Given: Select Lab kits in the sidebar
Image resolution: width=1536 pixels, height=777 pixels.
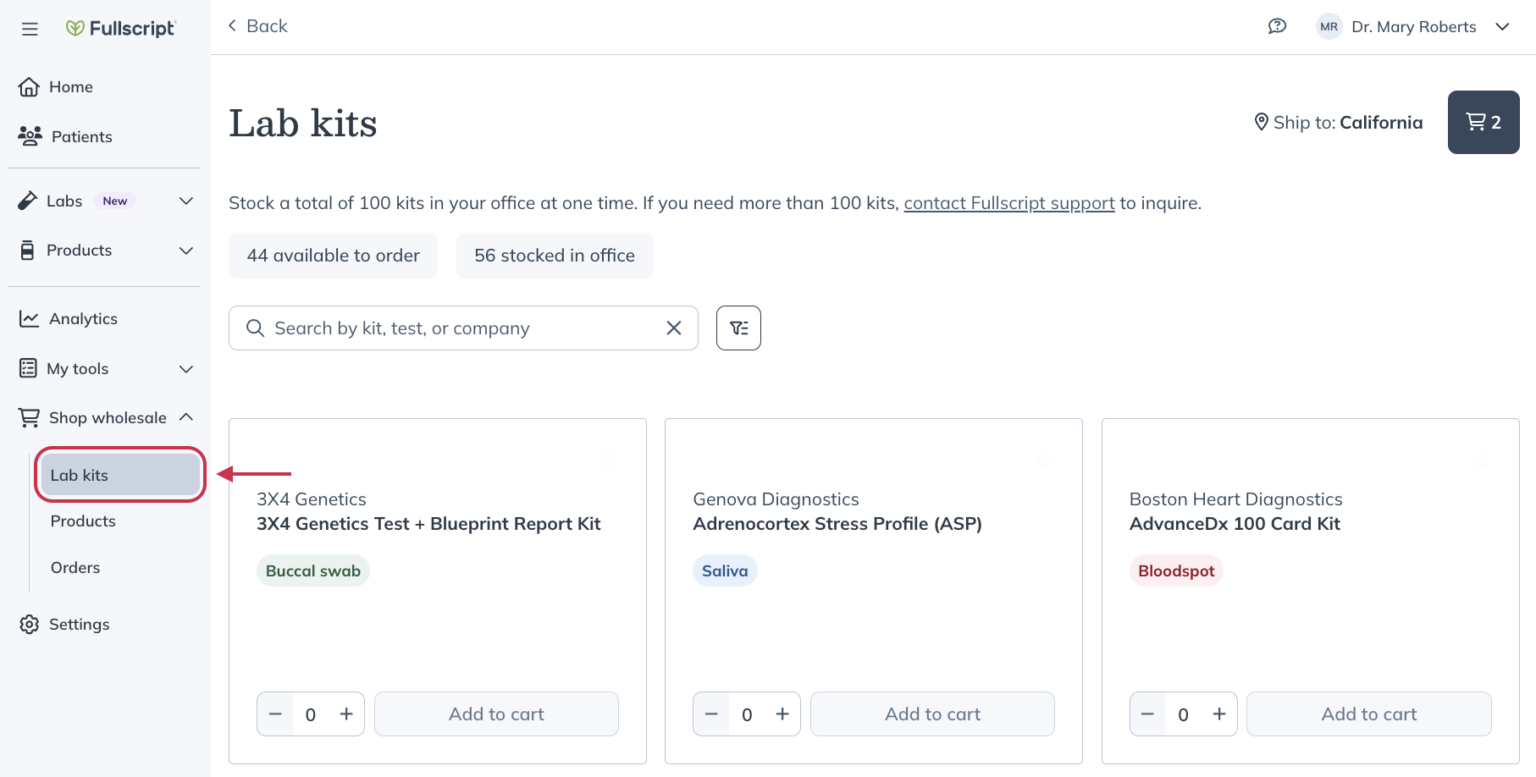Looking at the screenshot, I should click(78, 474).
